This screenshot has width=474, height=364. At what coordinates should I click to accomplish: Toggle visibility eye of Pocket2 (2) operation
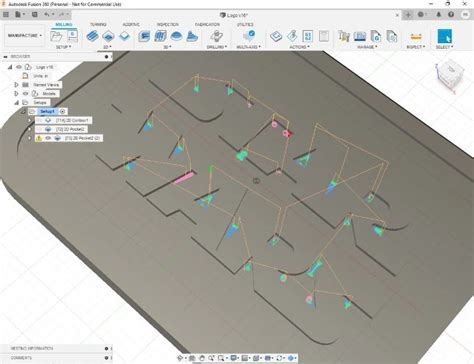coord(48,138)
